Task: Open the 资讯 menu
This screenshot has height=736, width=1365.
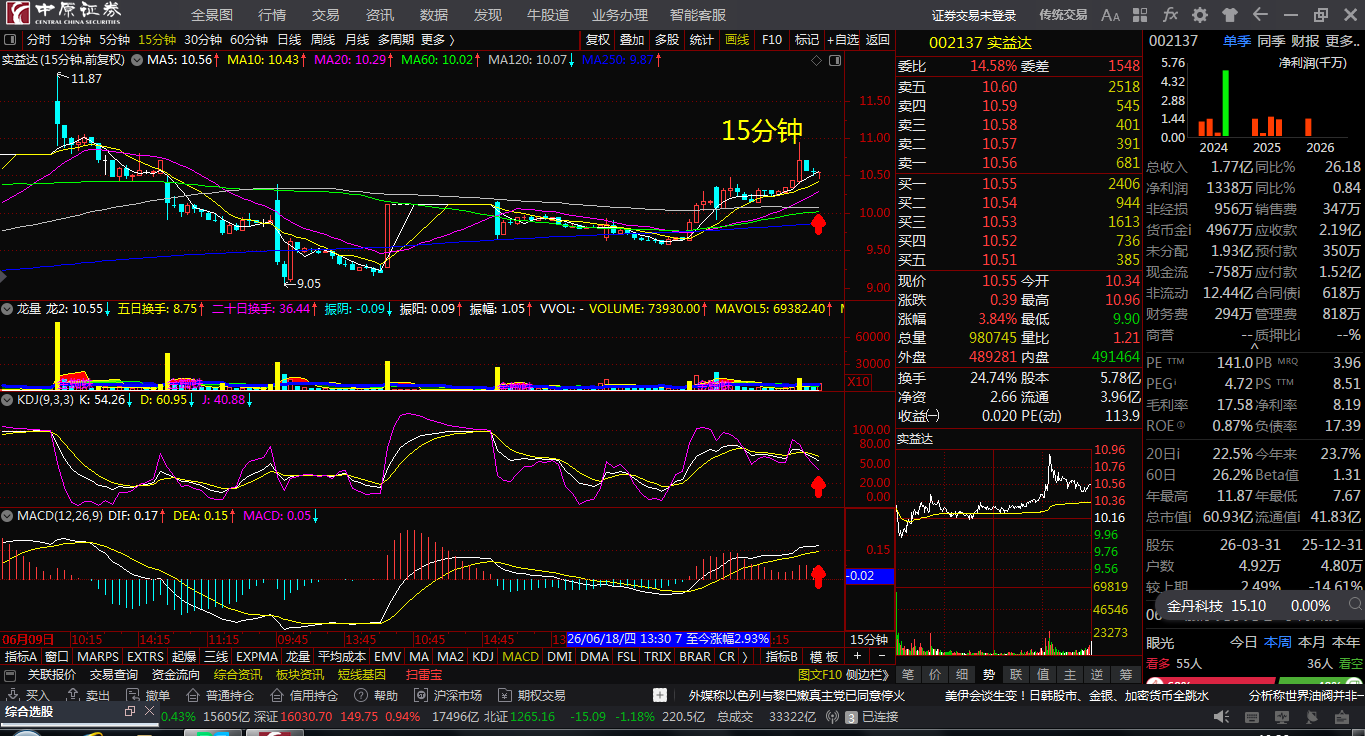Action: 380,15
